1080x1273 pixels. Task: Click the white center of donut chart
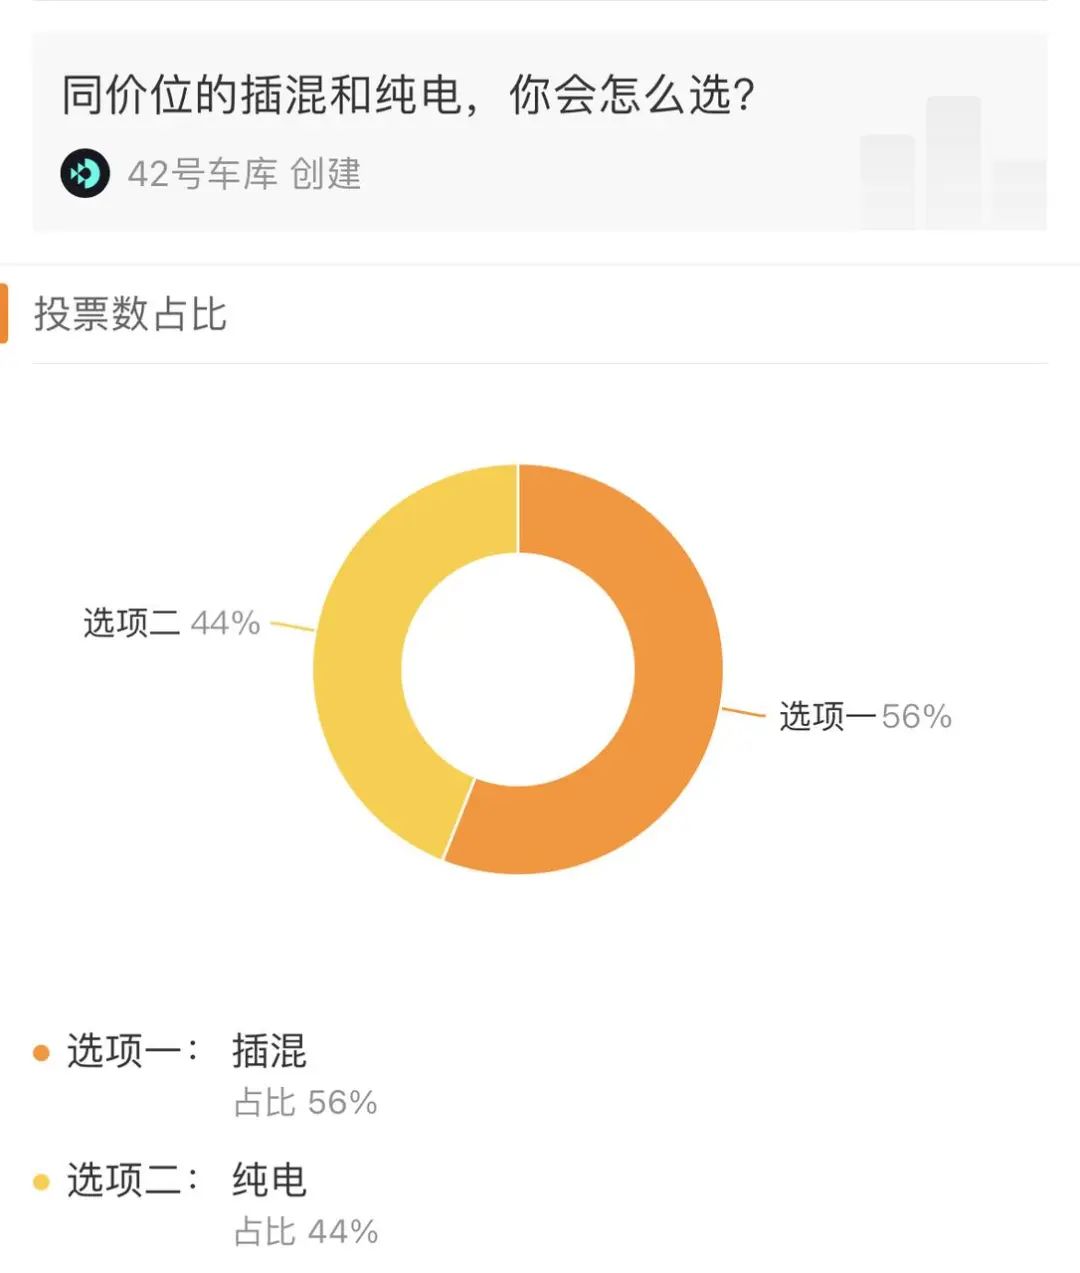tap(518, 668)
